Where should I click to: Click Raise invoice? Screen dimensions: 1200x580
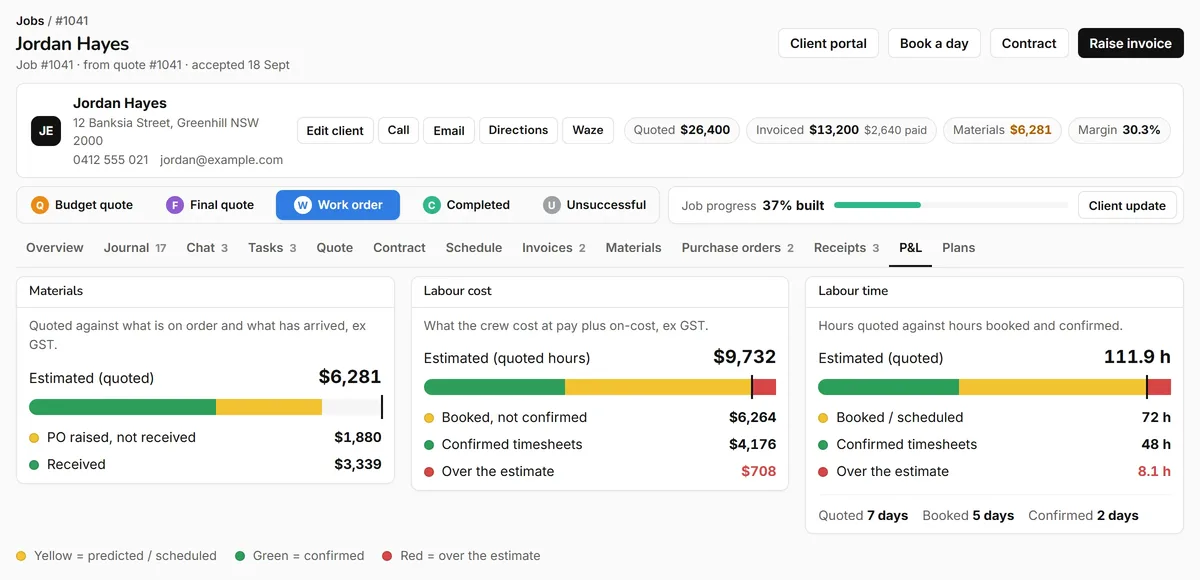click(1131, 43)
